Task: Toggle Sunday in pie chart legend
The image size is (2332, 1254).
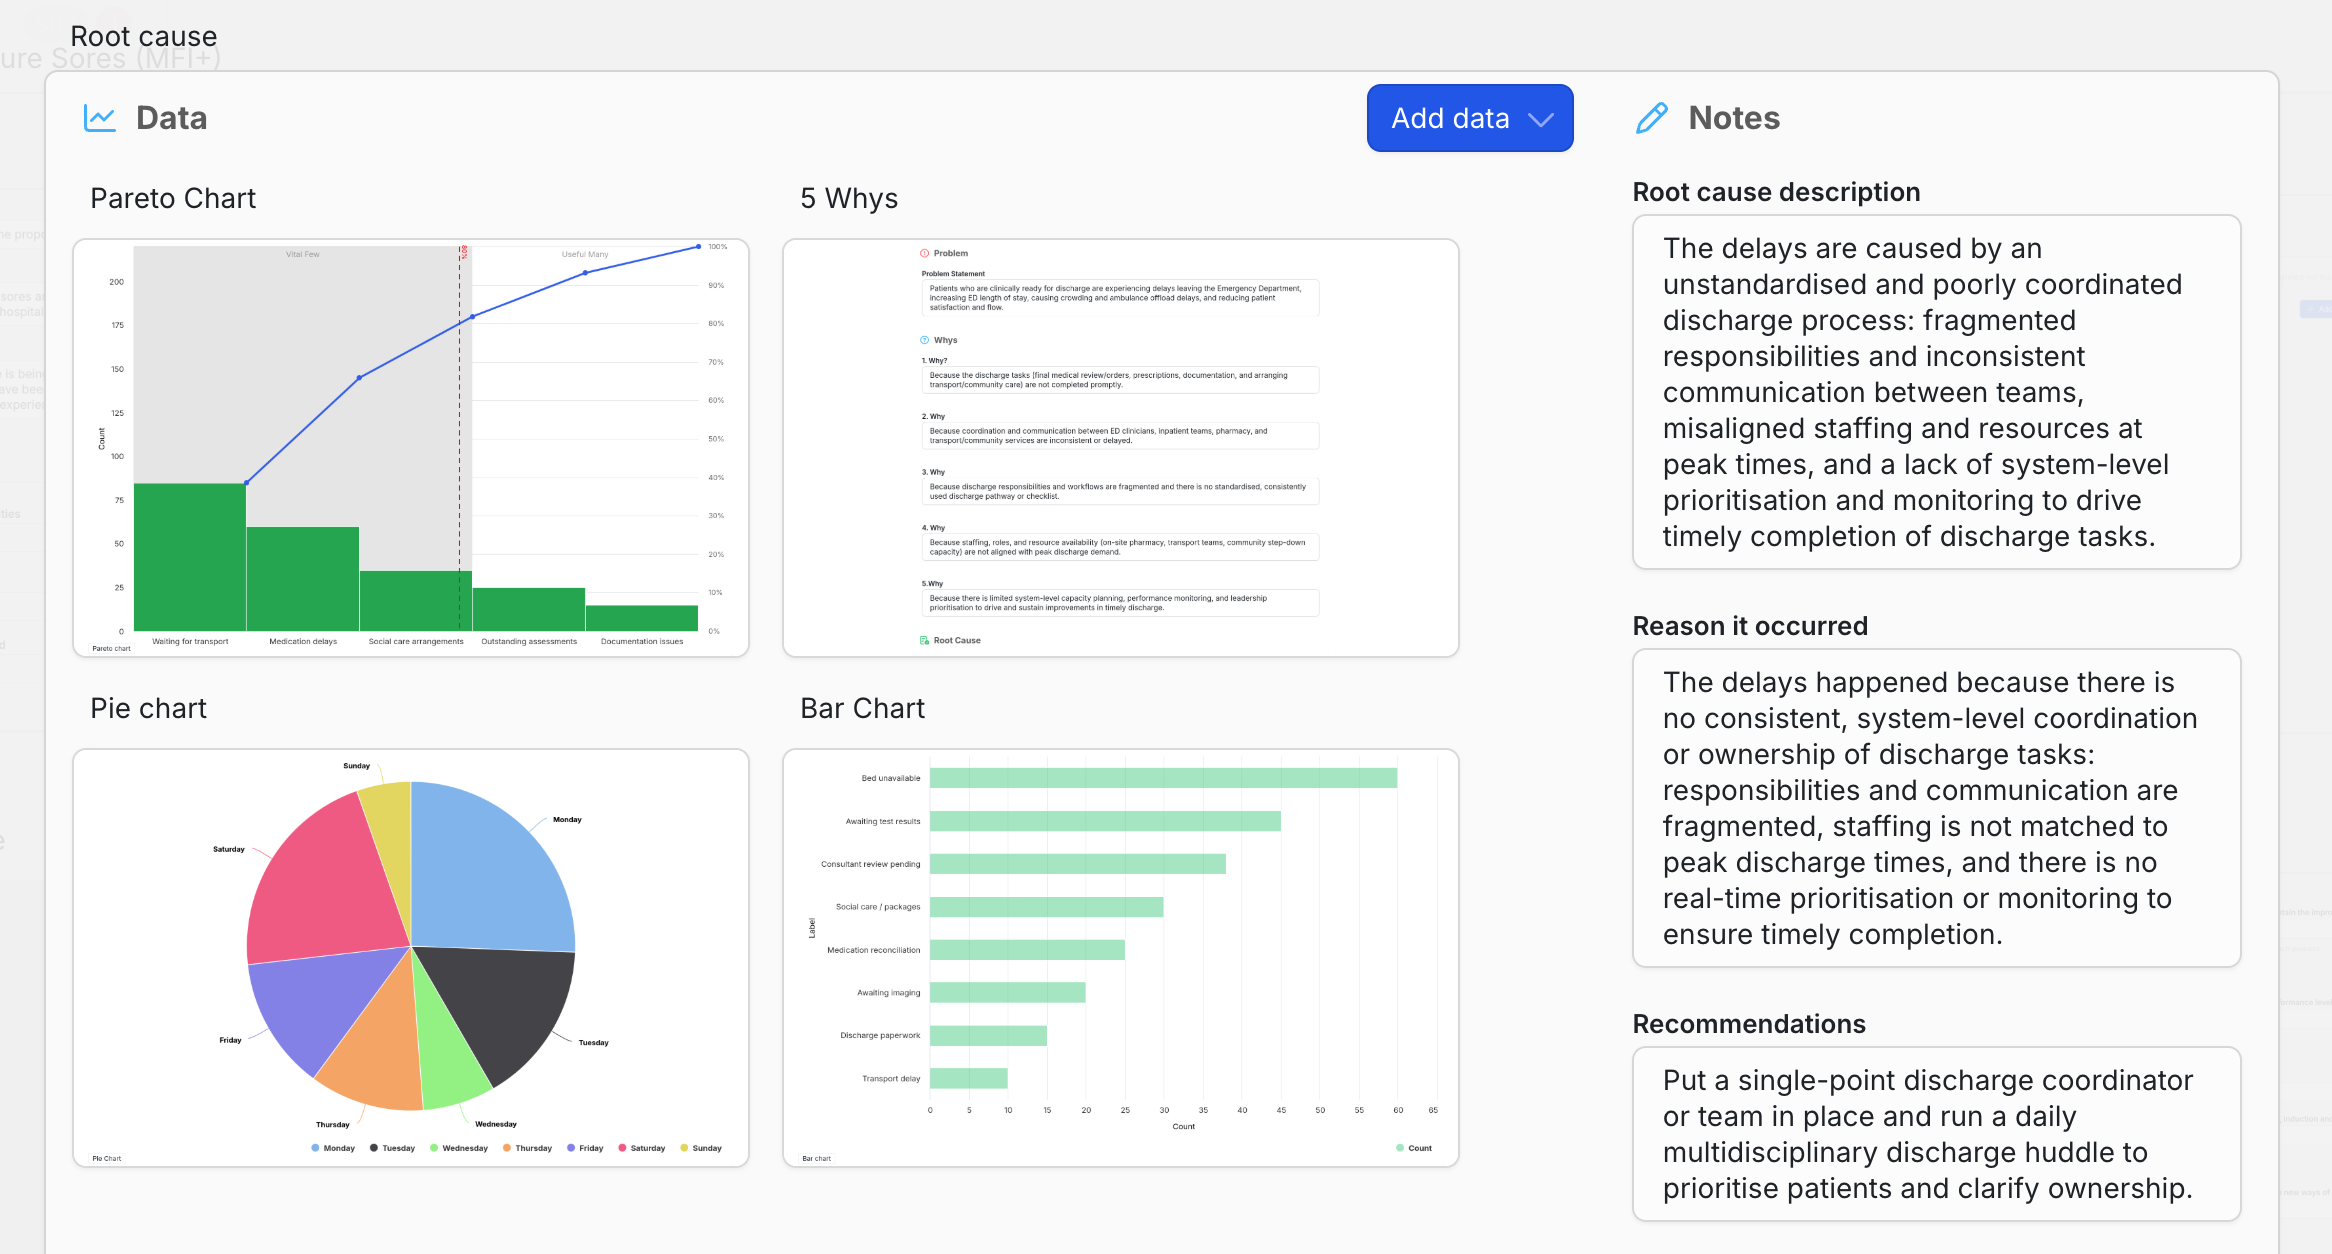Action: [x=701, y=1148]
